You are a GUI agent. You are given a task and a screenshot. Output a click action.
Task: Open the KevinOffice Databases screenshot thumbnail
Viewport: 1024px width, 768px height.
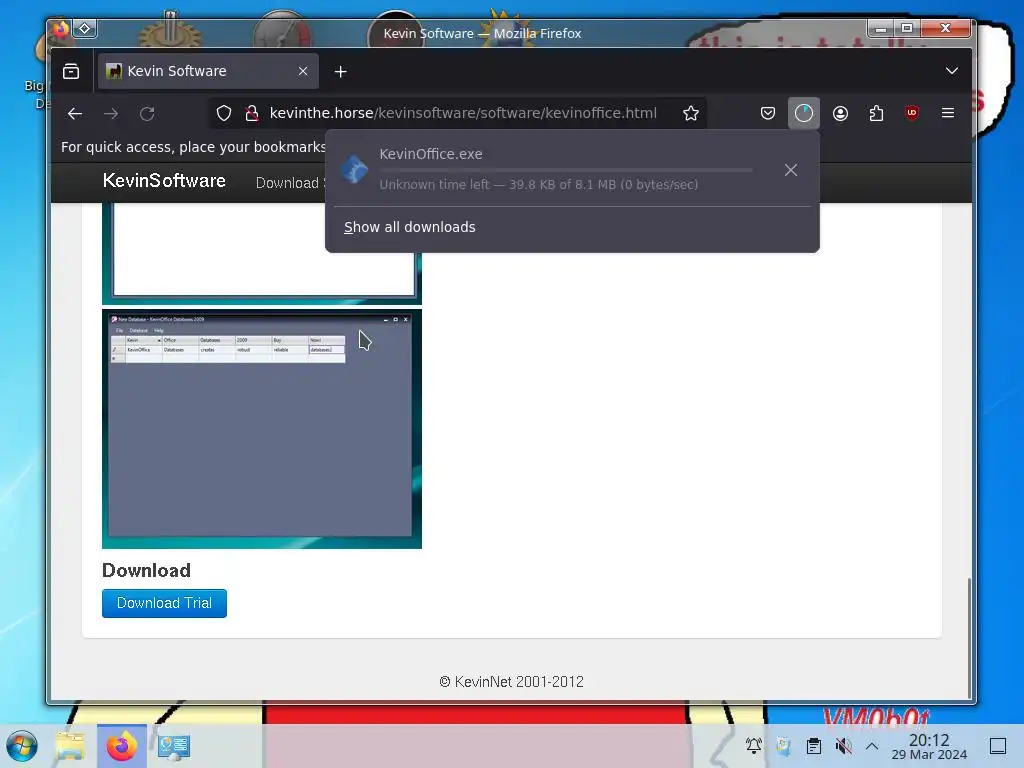tap(261, 429)
